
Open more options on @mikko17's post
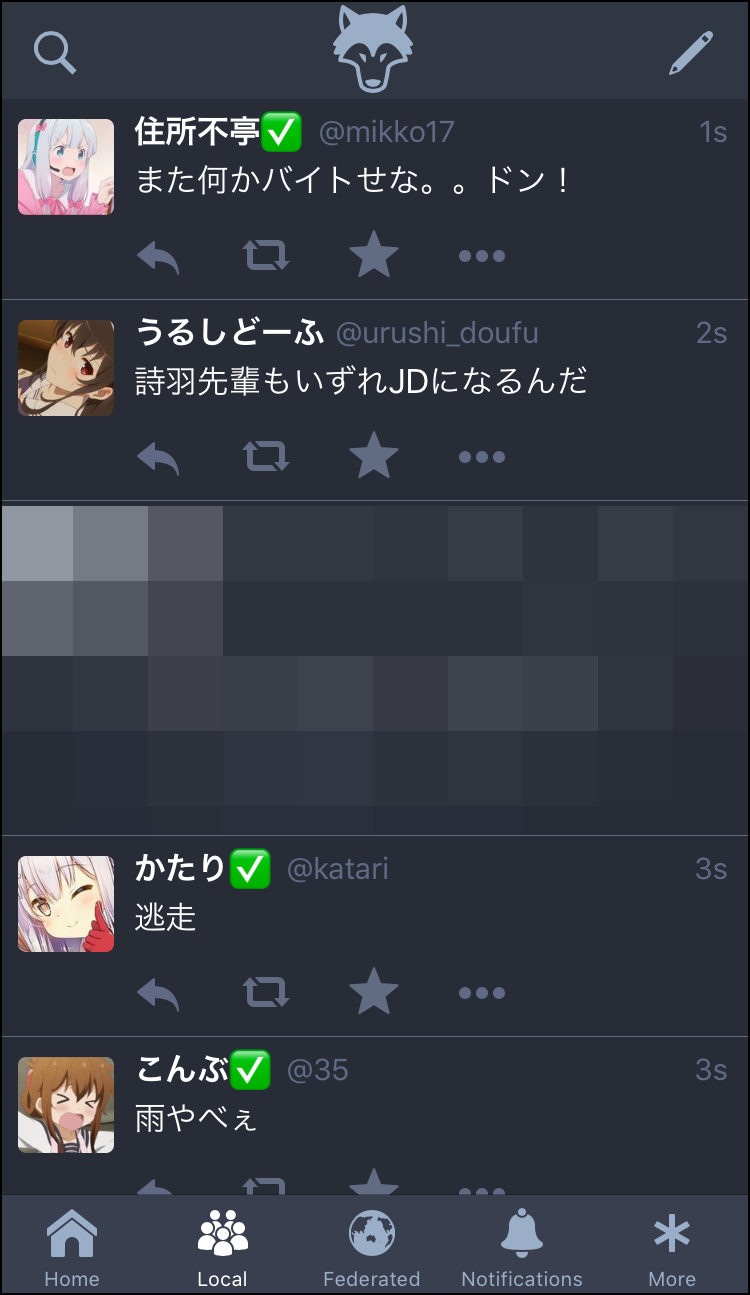click(x=482, y=257)
